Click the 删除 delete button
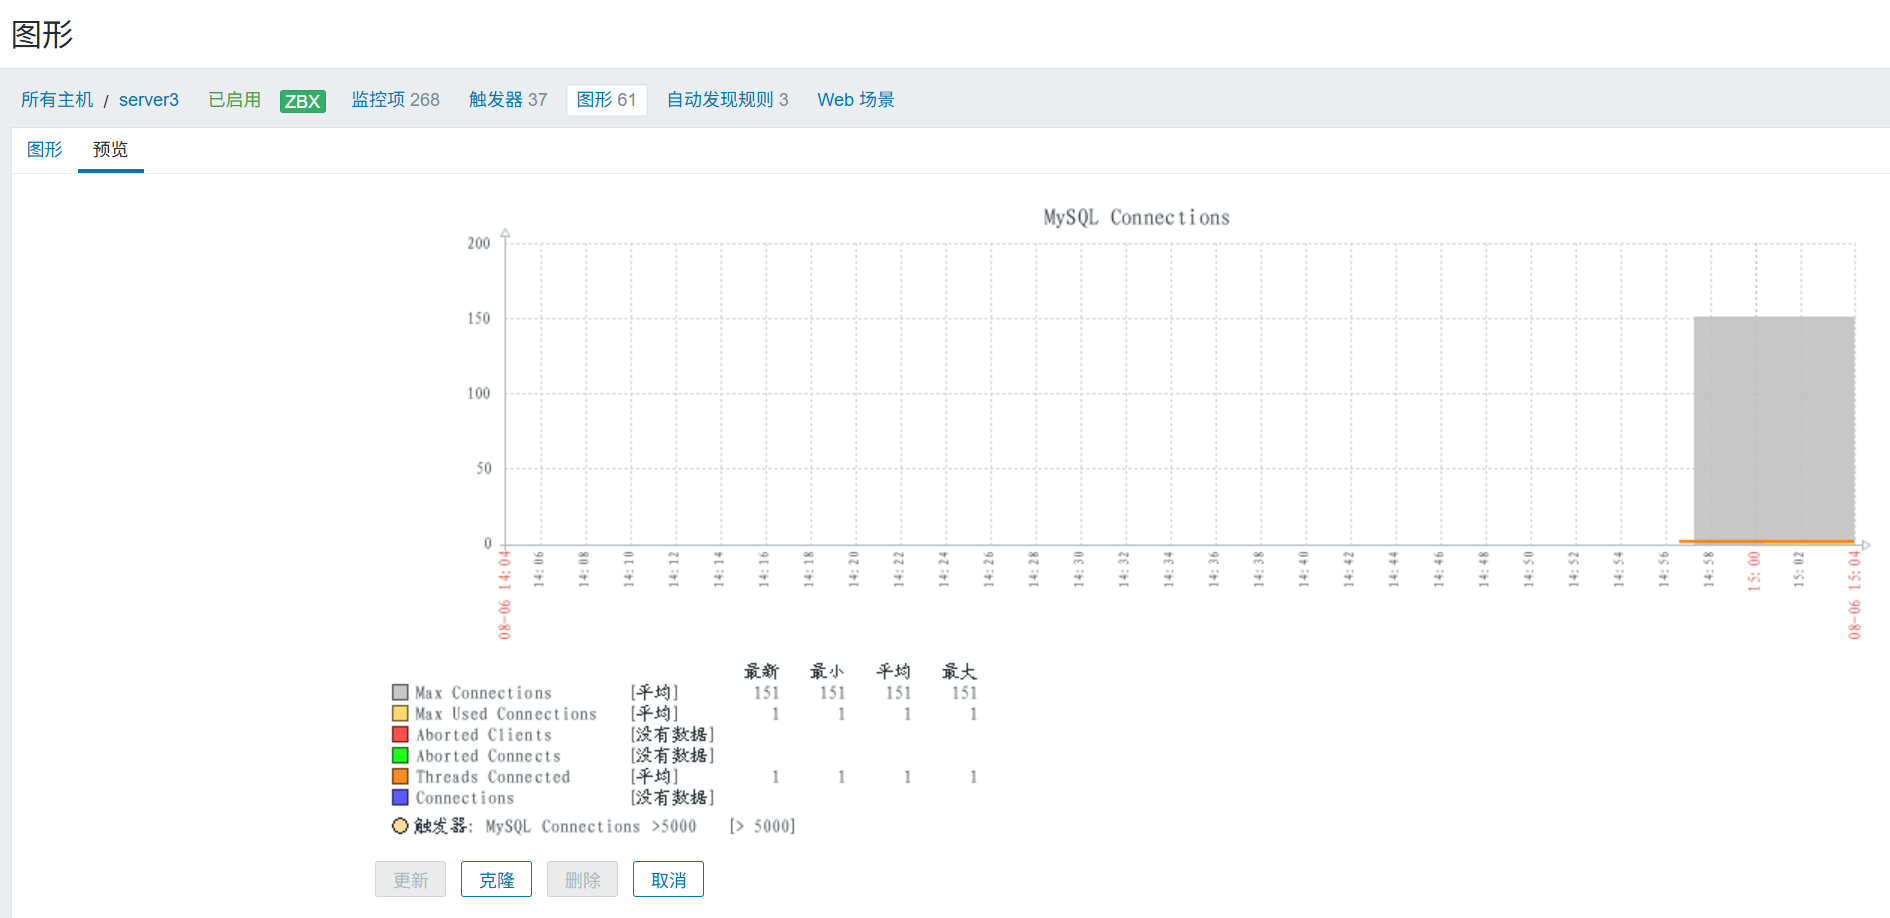The width and height of the screenshot is (1890, 918). click(x=583, y=880)
